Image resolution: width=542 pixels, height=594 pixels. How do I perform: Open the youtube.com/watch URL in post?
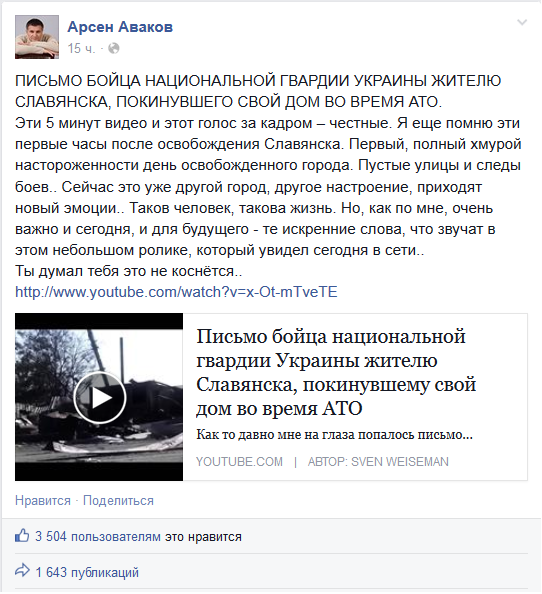(176, 292)
